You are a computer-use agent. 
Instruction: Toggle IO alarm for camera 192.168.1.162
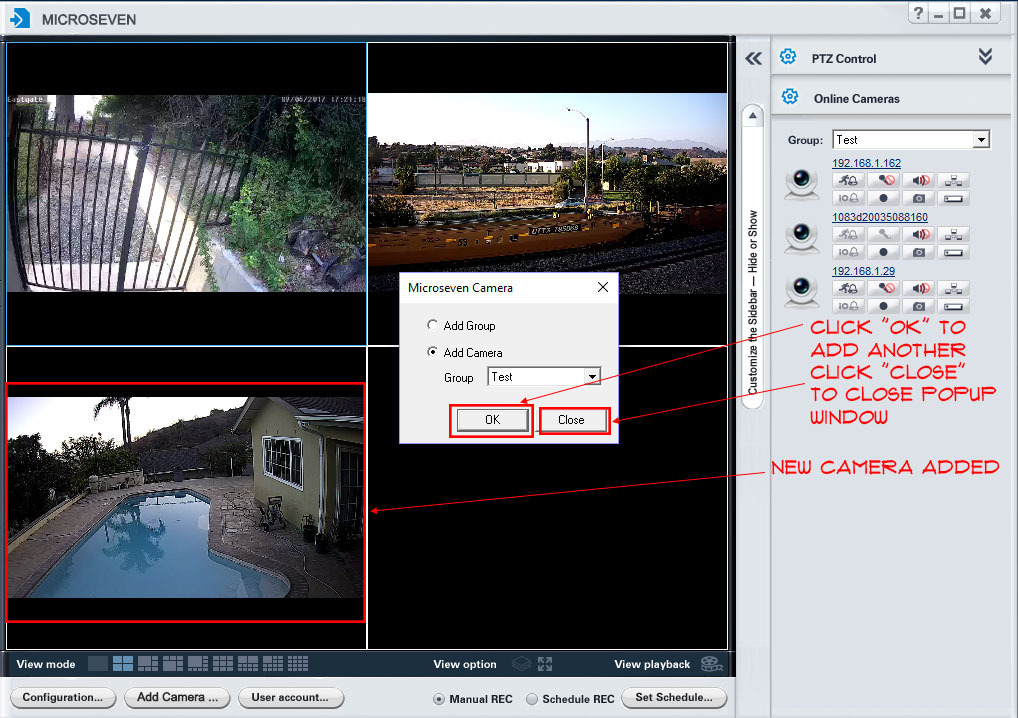point(848,198)
